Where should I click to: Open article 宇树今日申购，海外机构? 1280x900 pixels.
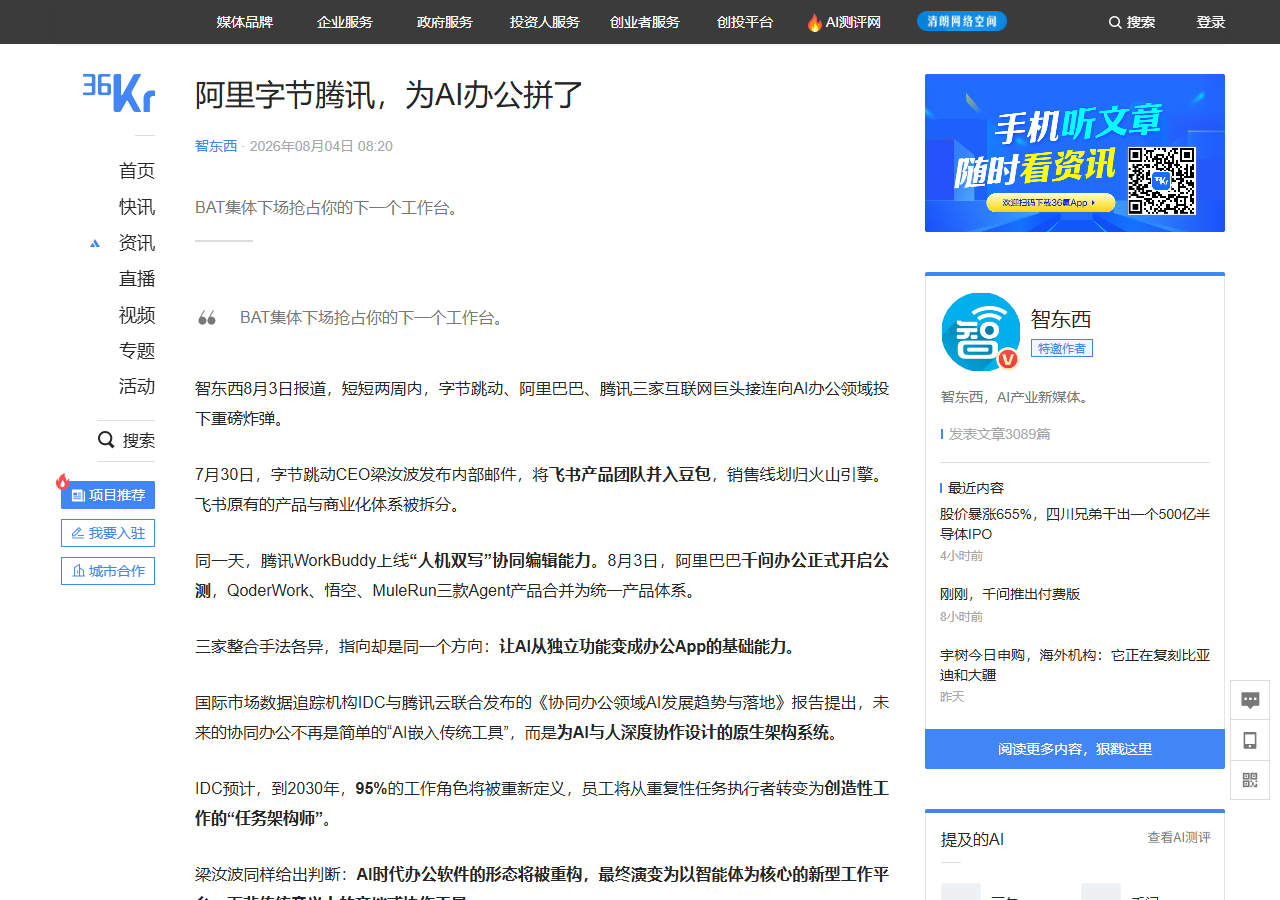click(1075, 665)
